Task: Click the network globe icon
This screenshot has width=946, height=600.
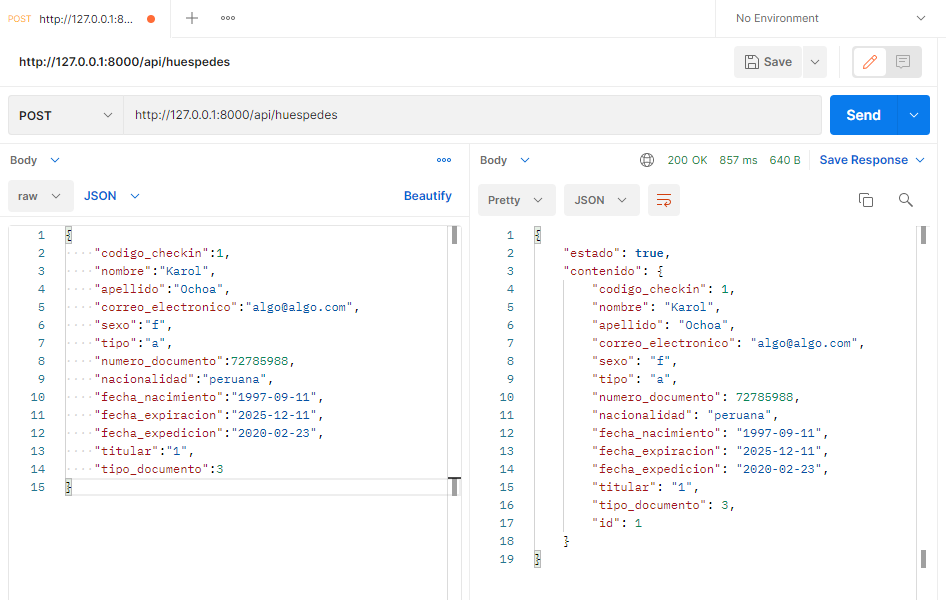Action: pos(647,160)
